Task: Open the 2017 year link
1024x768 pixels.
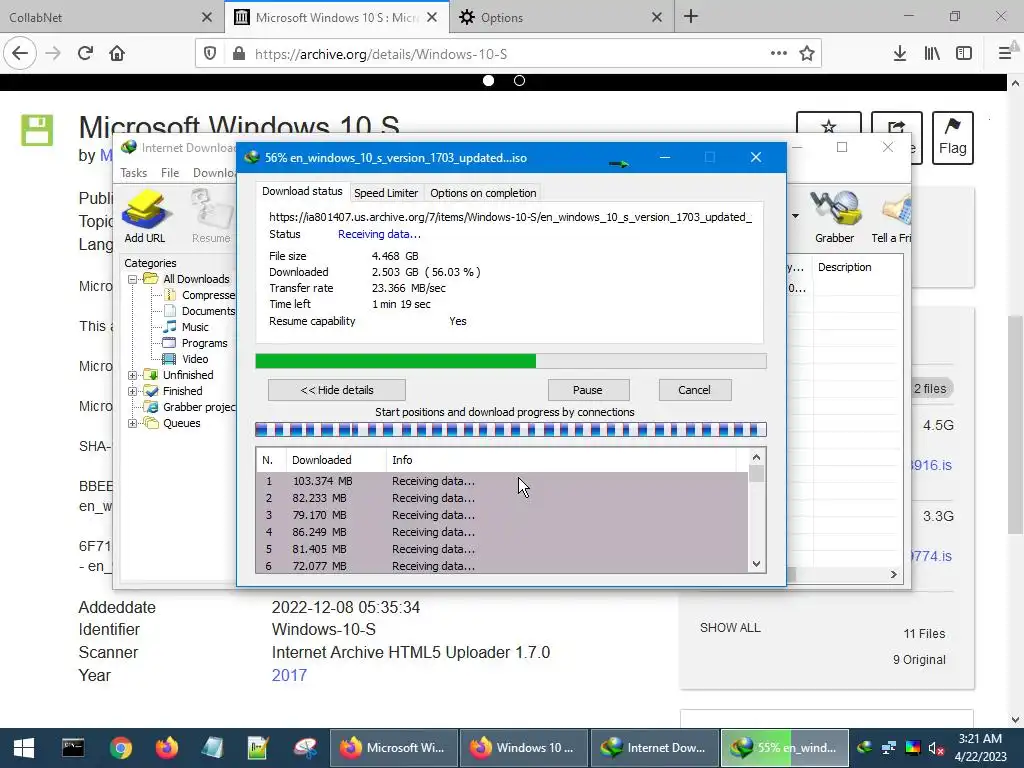Action: 289,675
